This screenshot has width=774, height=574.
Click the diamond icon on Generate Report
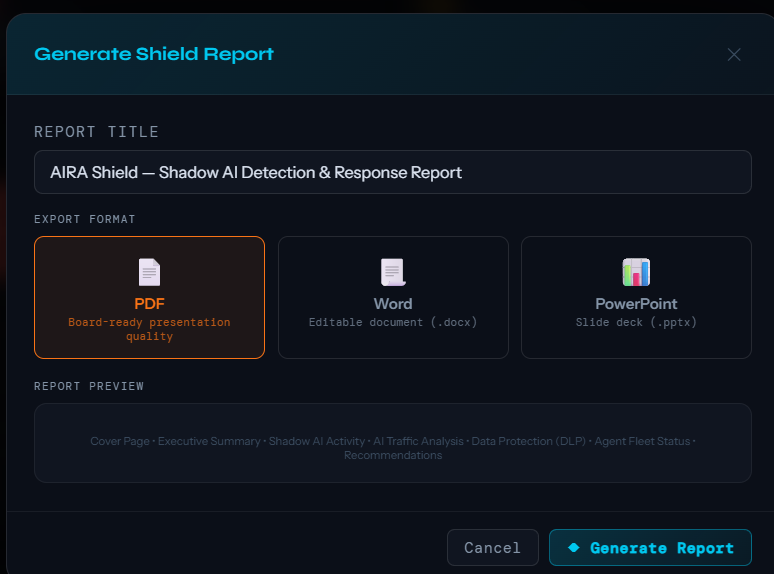[x=574, y=547]
